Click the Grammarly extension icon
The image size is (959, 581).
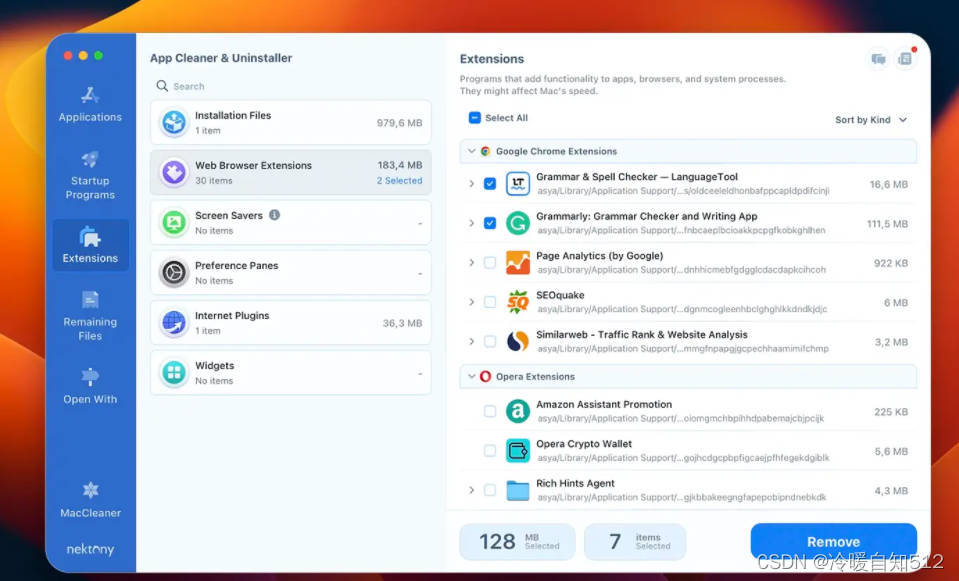click(x=517, y=223)
